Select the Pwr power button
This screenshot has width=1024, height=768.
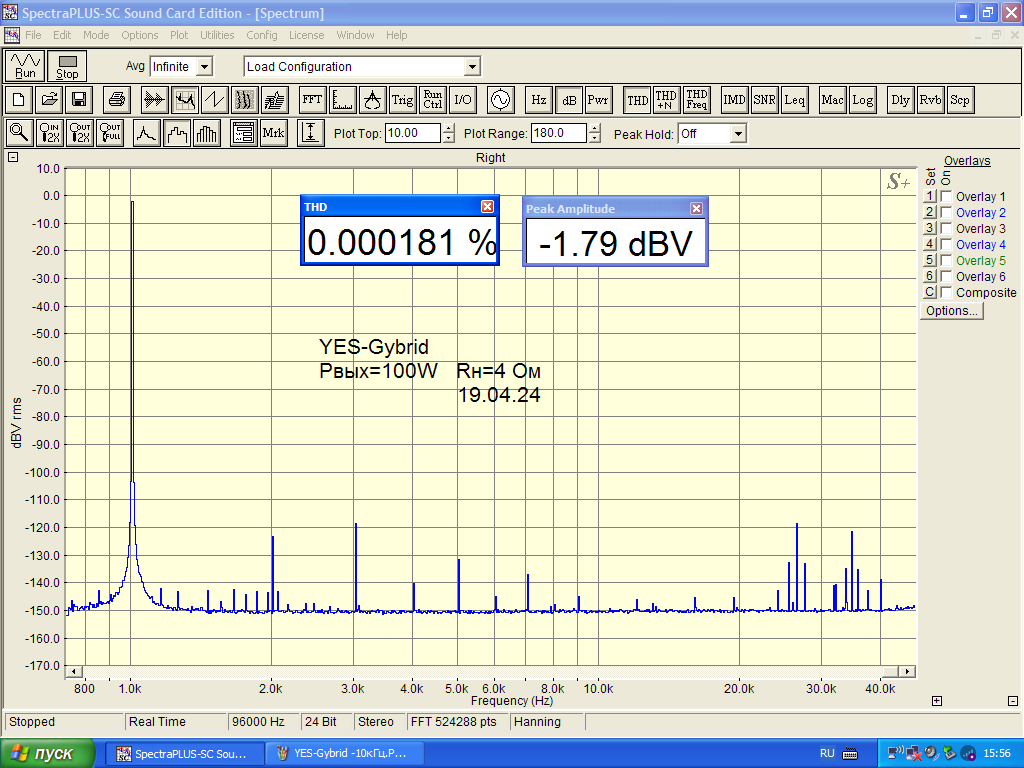click(x=598, y=100)
